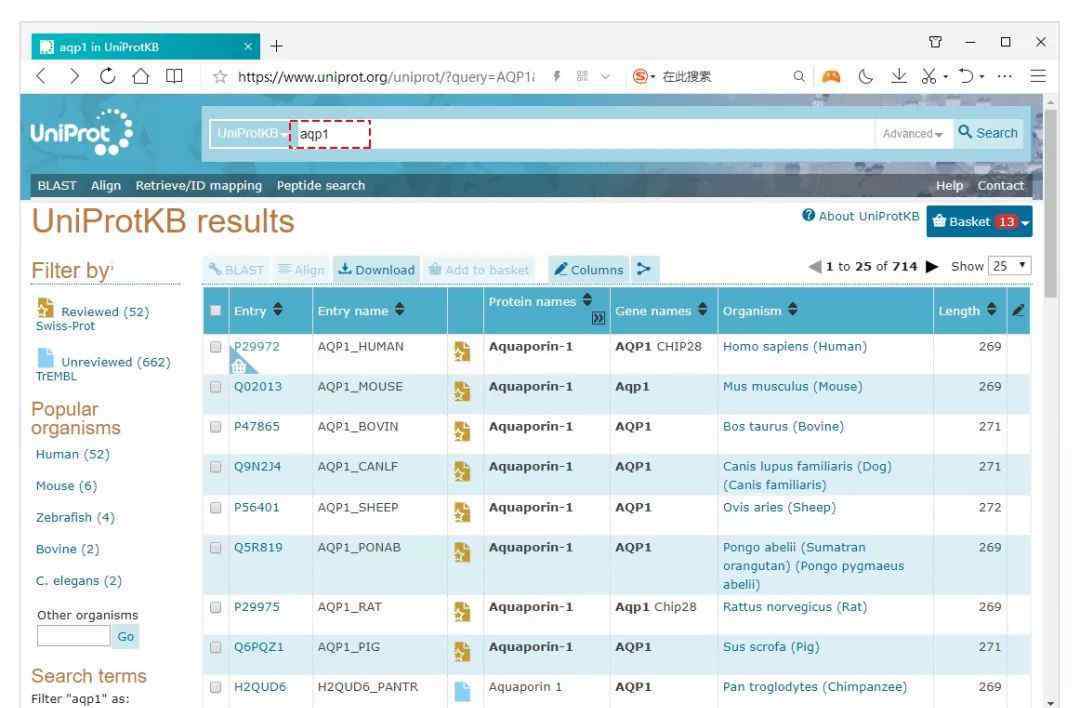The height and width of the screenshot is (708, 1080).
Task: Open the browser hamburger menu
Action: (x=1038, y=76)
